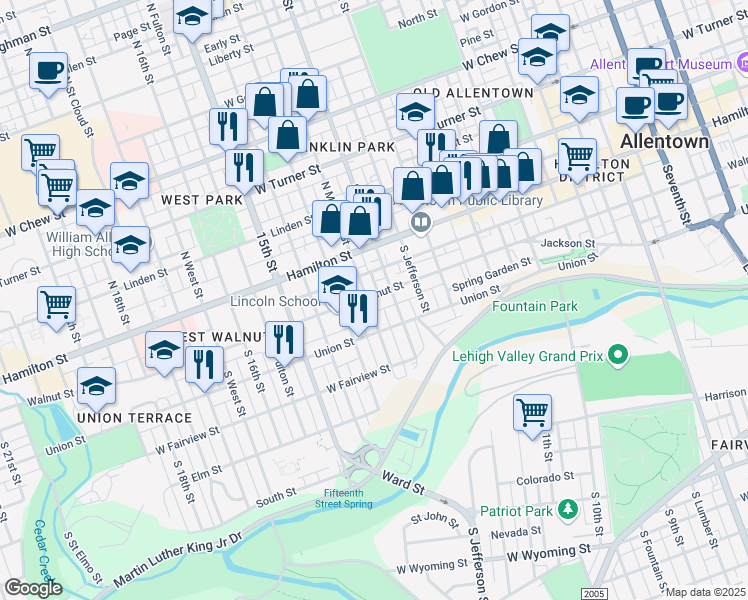Screen dimensions: 748x600
Task: Select the Spring Garden St label
Action: click(491, 274)
